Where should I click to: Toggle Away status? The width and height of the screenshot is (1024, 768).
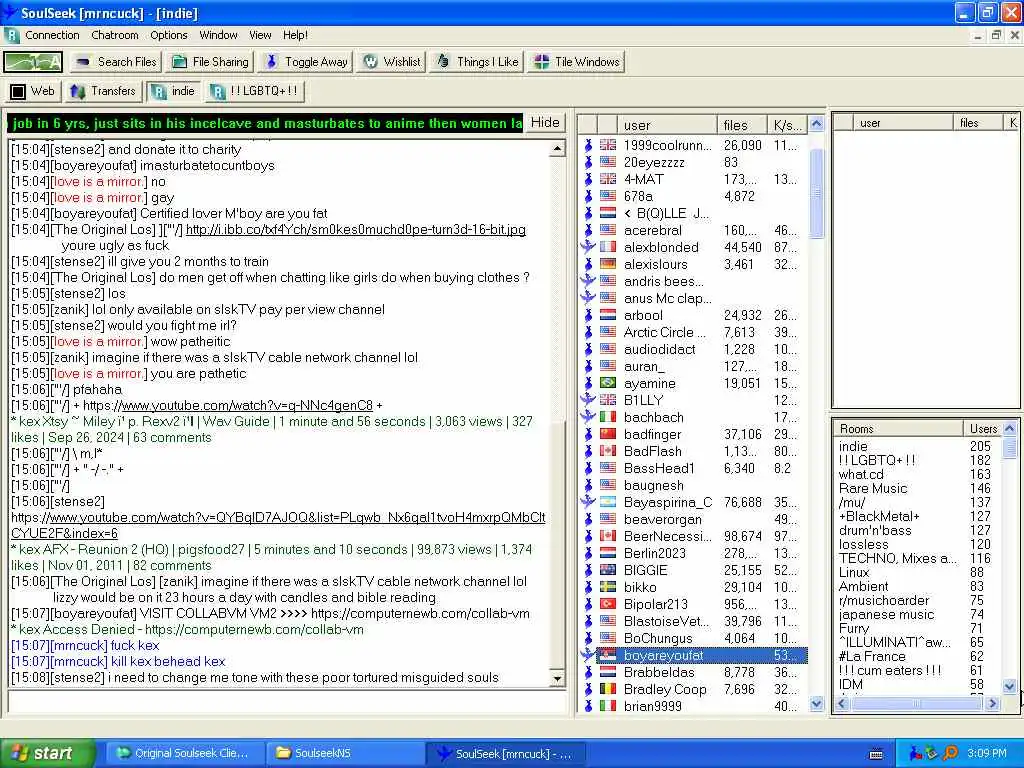(x=307, y=62)
